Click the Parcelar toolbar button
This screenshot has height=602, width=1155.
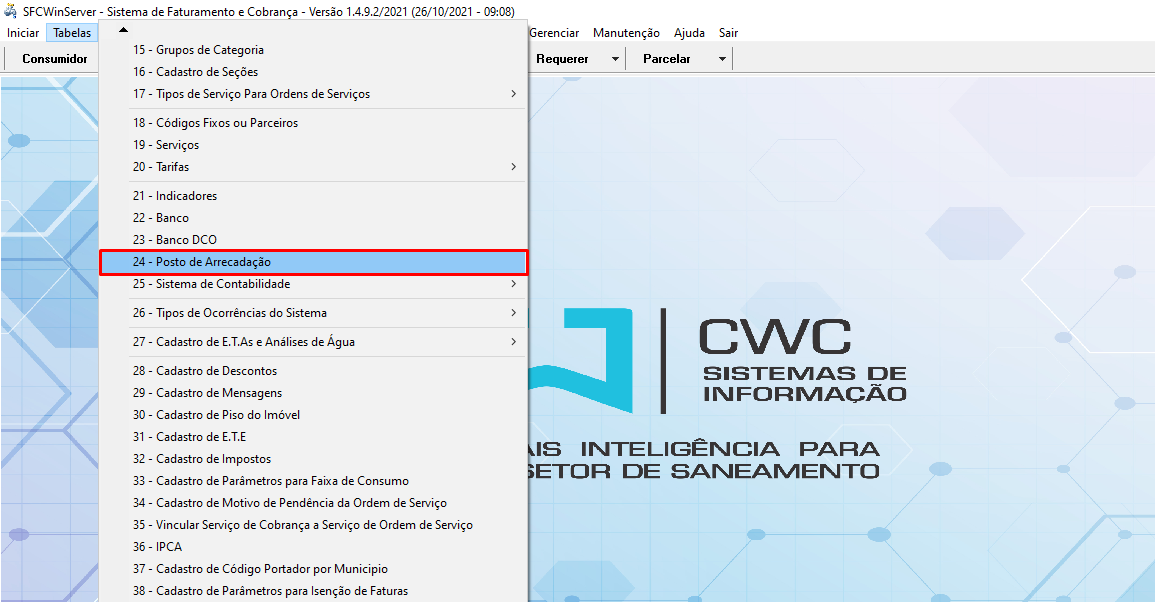[x=667, y=59]
